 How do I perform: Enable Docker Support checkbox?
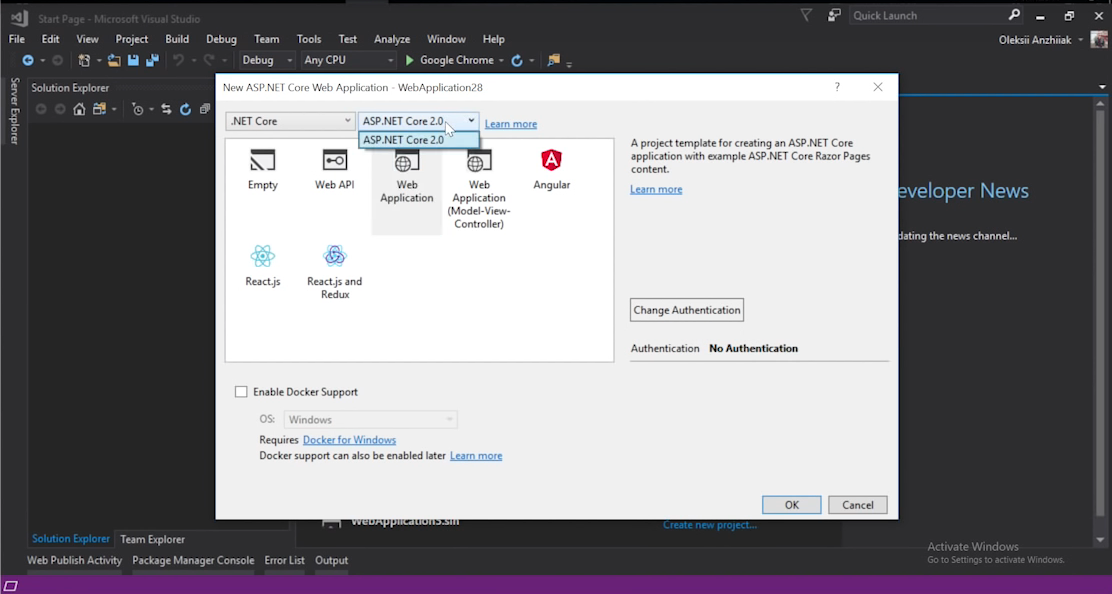coord(241,392)
